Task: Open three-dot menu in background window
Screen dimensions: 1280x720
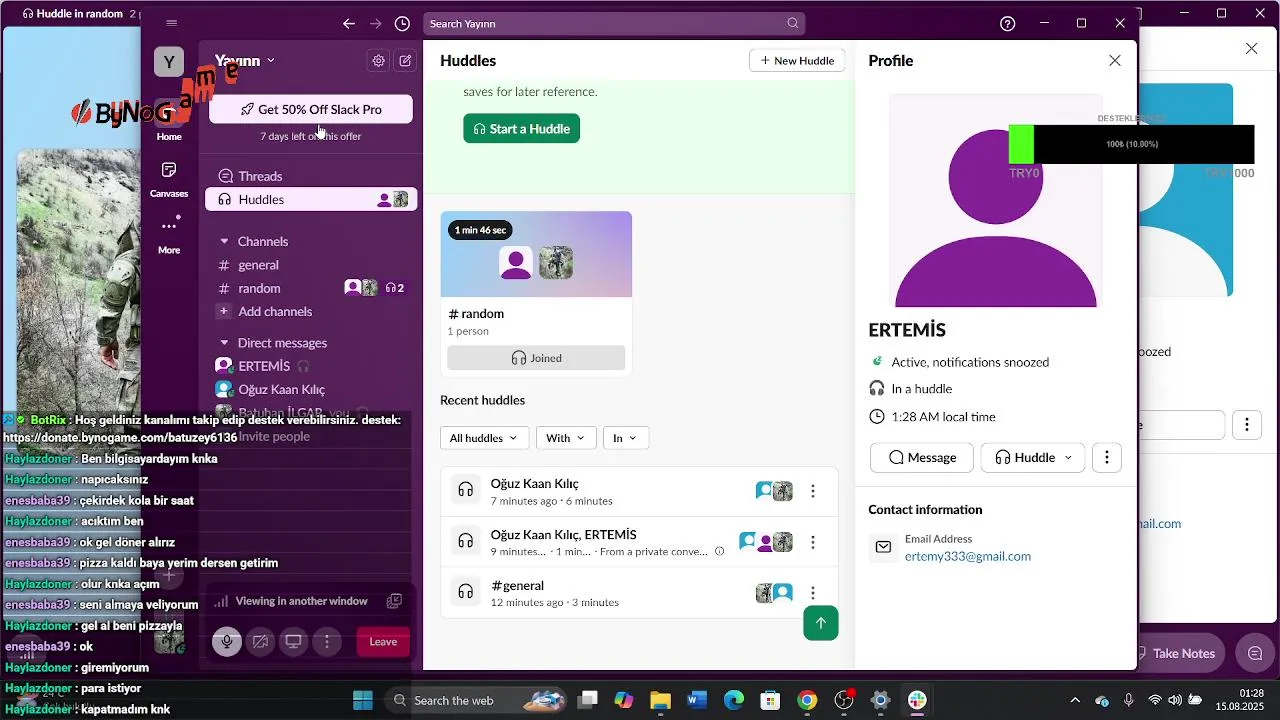Action: click(x=1246, y=424)
